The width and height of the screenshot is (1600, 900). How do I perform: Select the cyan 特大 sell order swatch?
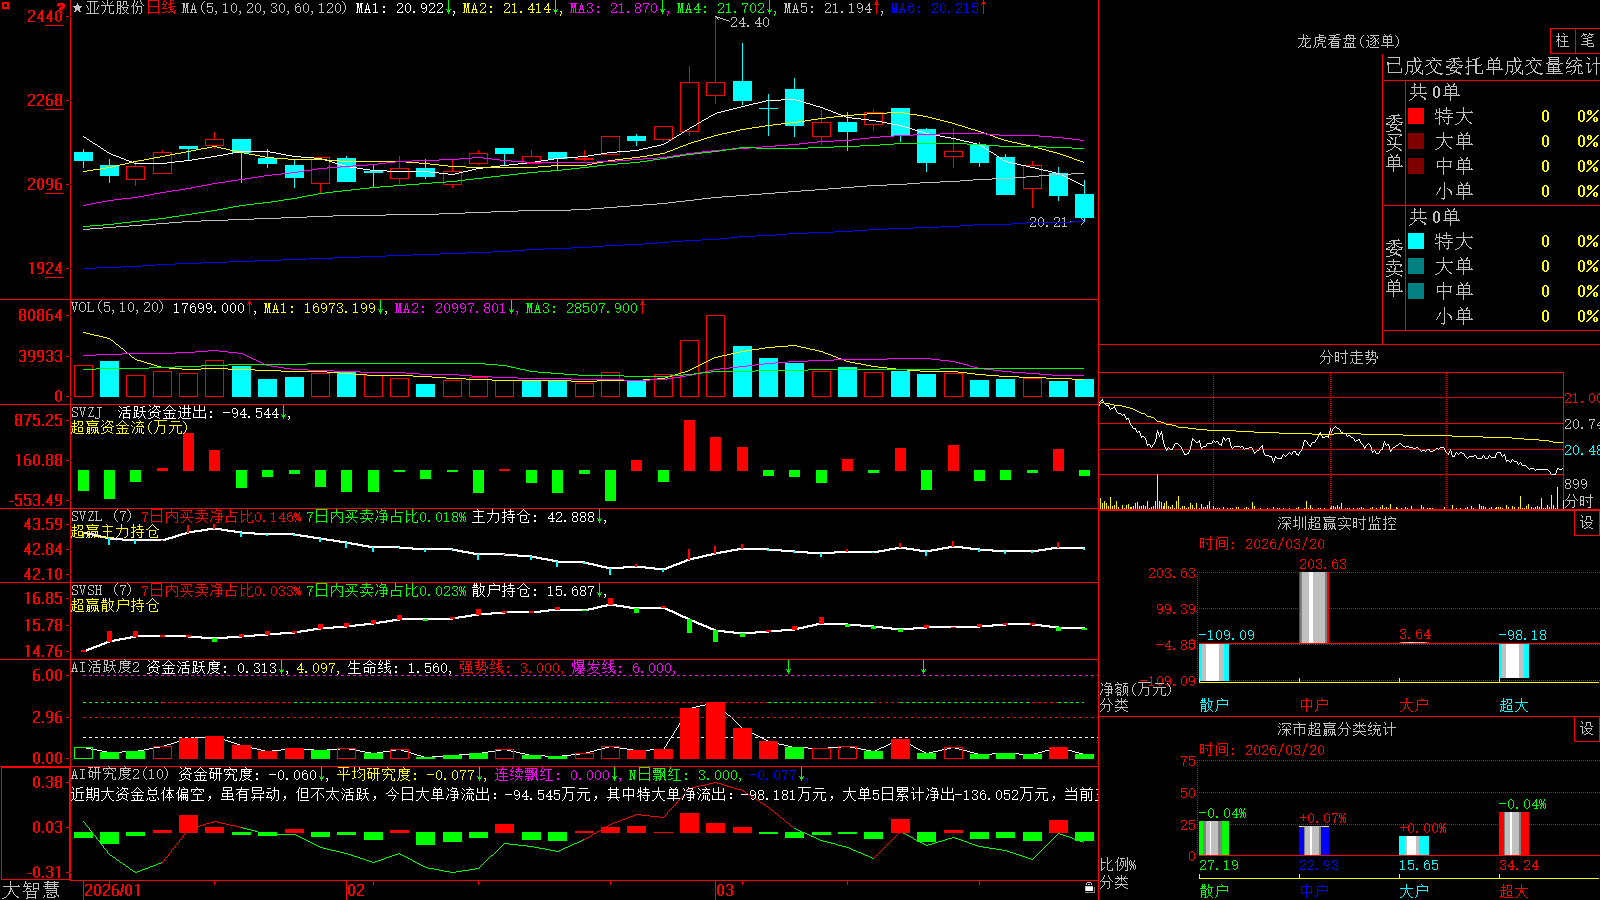pos(1416,241)
